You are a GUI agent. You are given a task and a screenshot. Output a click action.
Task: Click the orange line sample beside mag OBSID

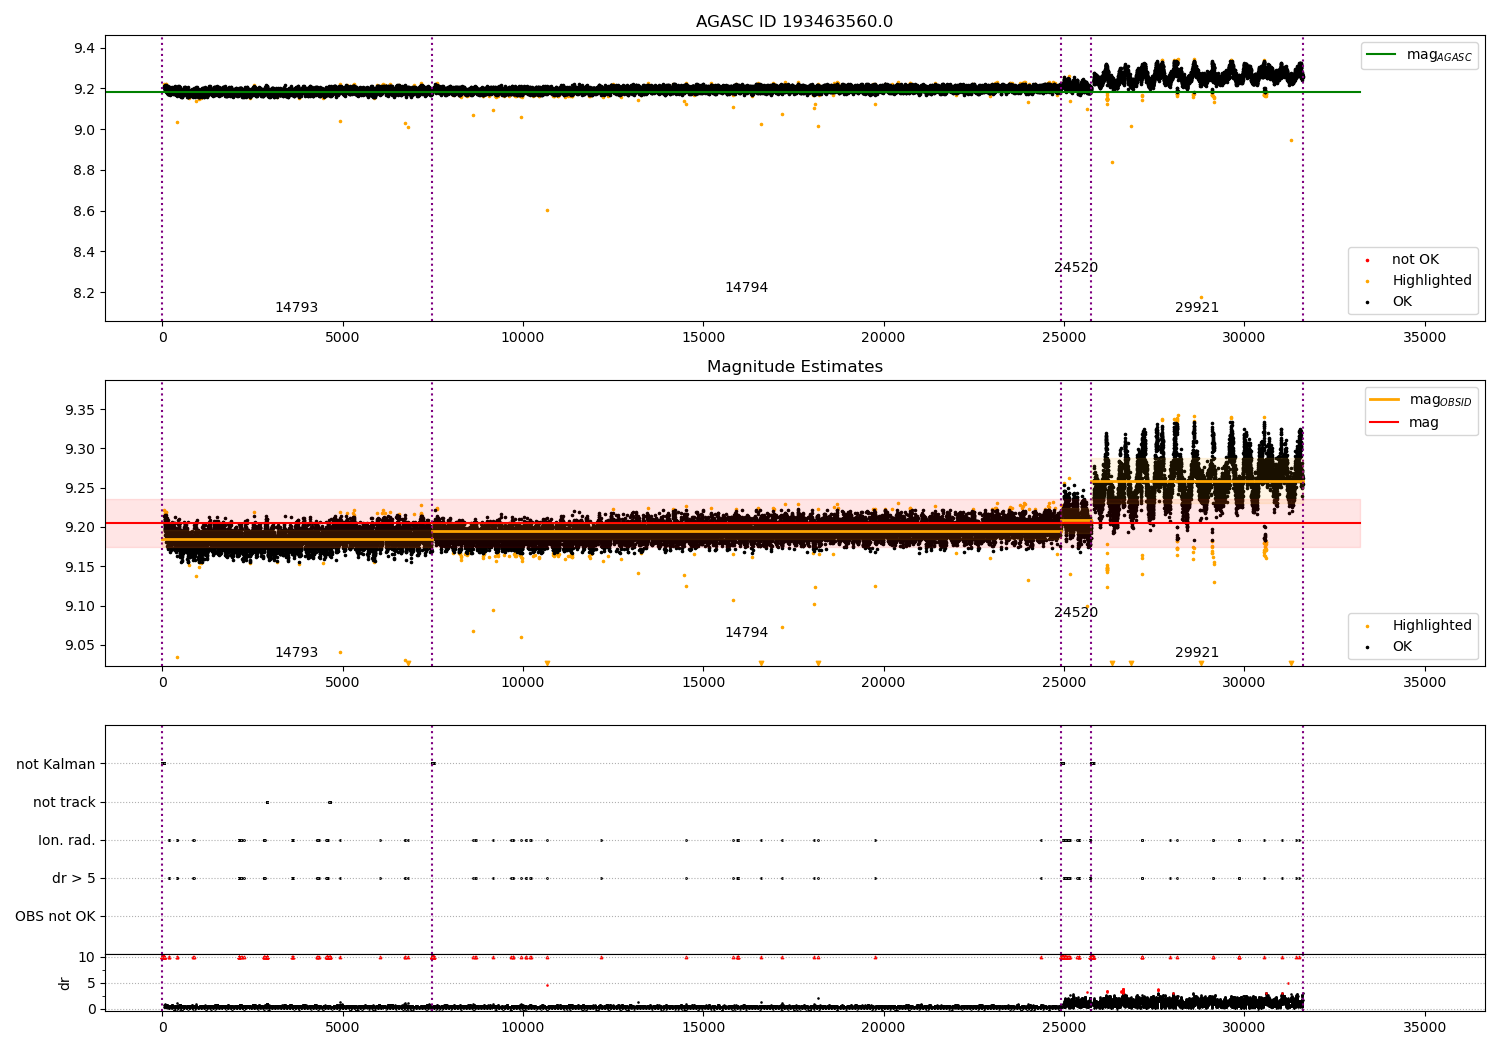pos(1385,400)
